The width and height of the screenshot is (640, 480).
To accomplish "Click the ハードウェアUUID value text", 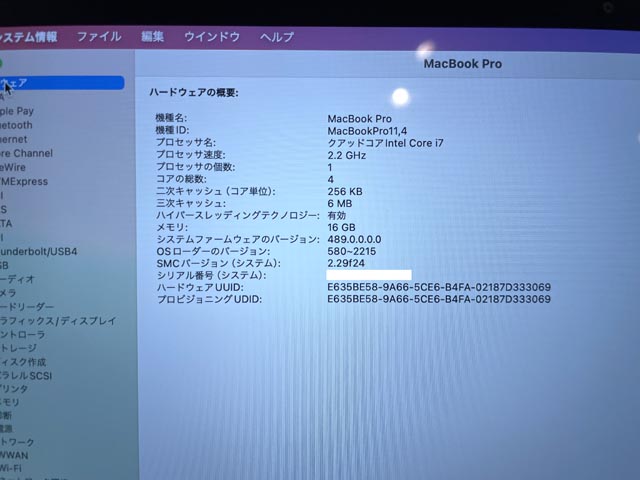I will (439, 287).
